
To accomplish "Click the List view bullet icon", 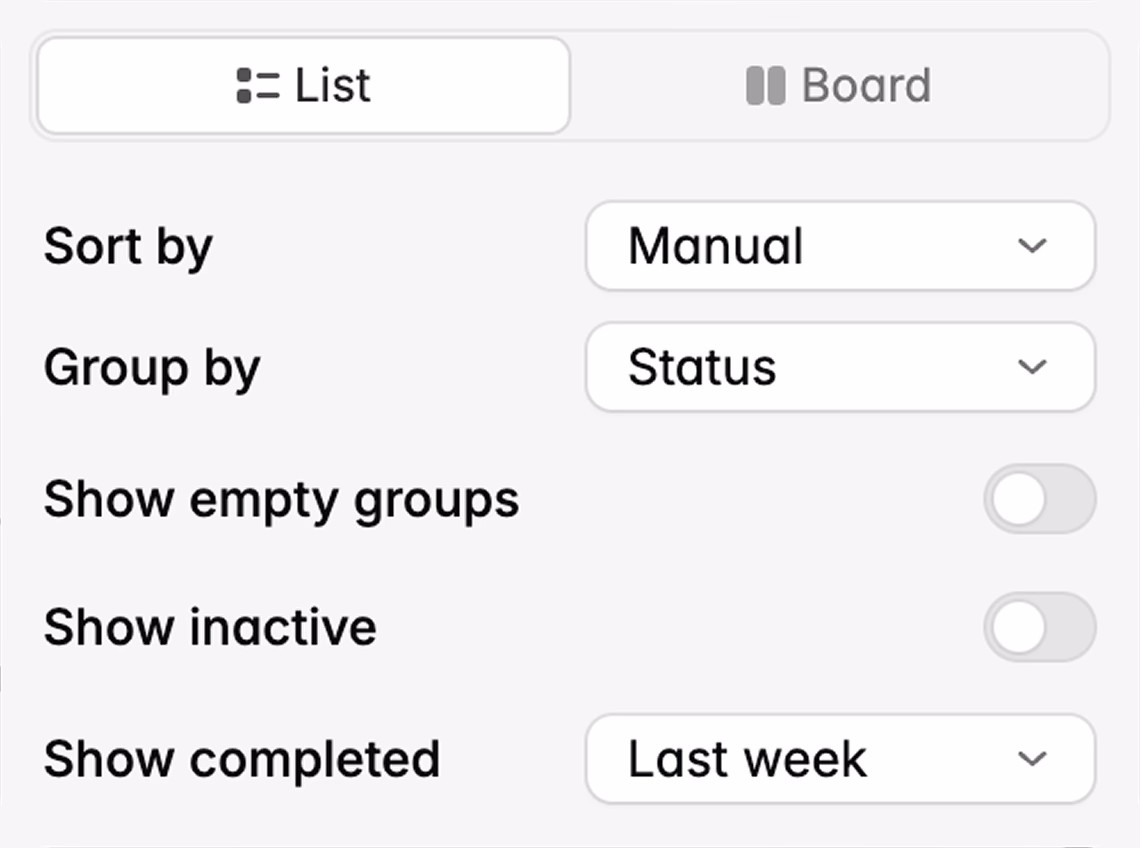I will pyautogui.click(x=258, y=85).
